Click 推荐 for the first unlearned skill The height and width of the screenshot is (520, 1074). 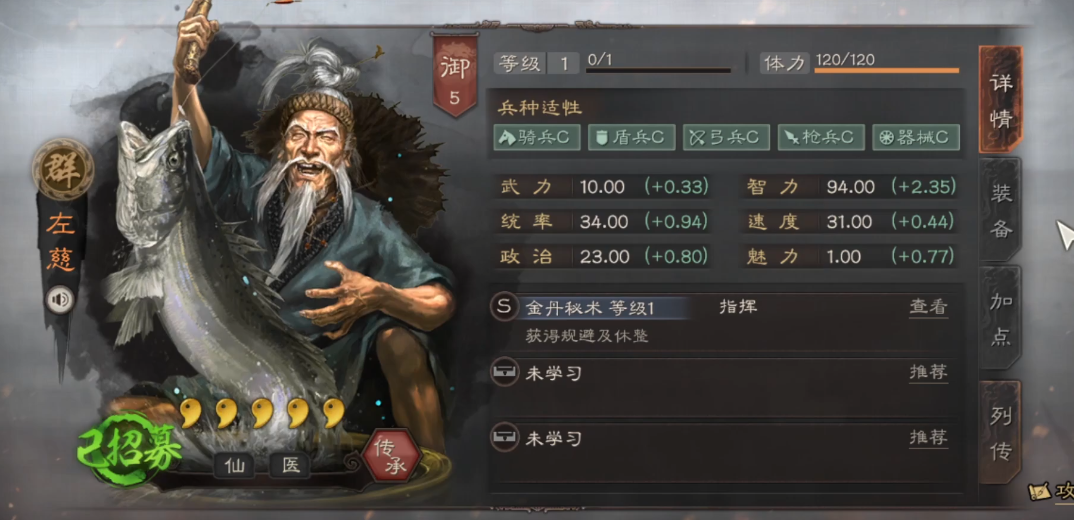coord(928,373)
